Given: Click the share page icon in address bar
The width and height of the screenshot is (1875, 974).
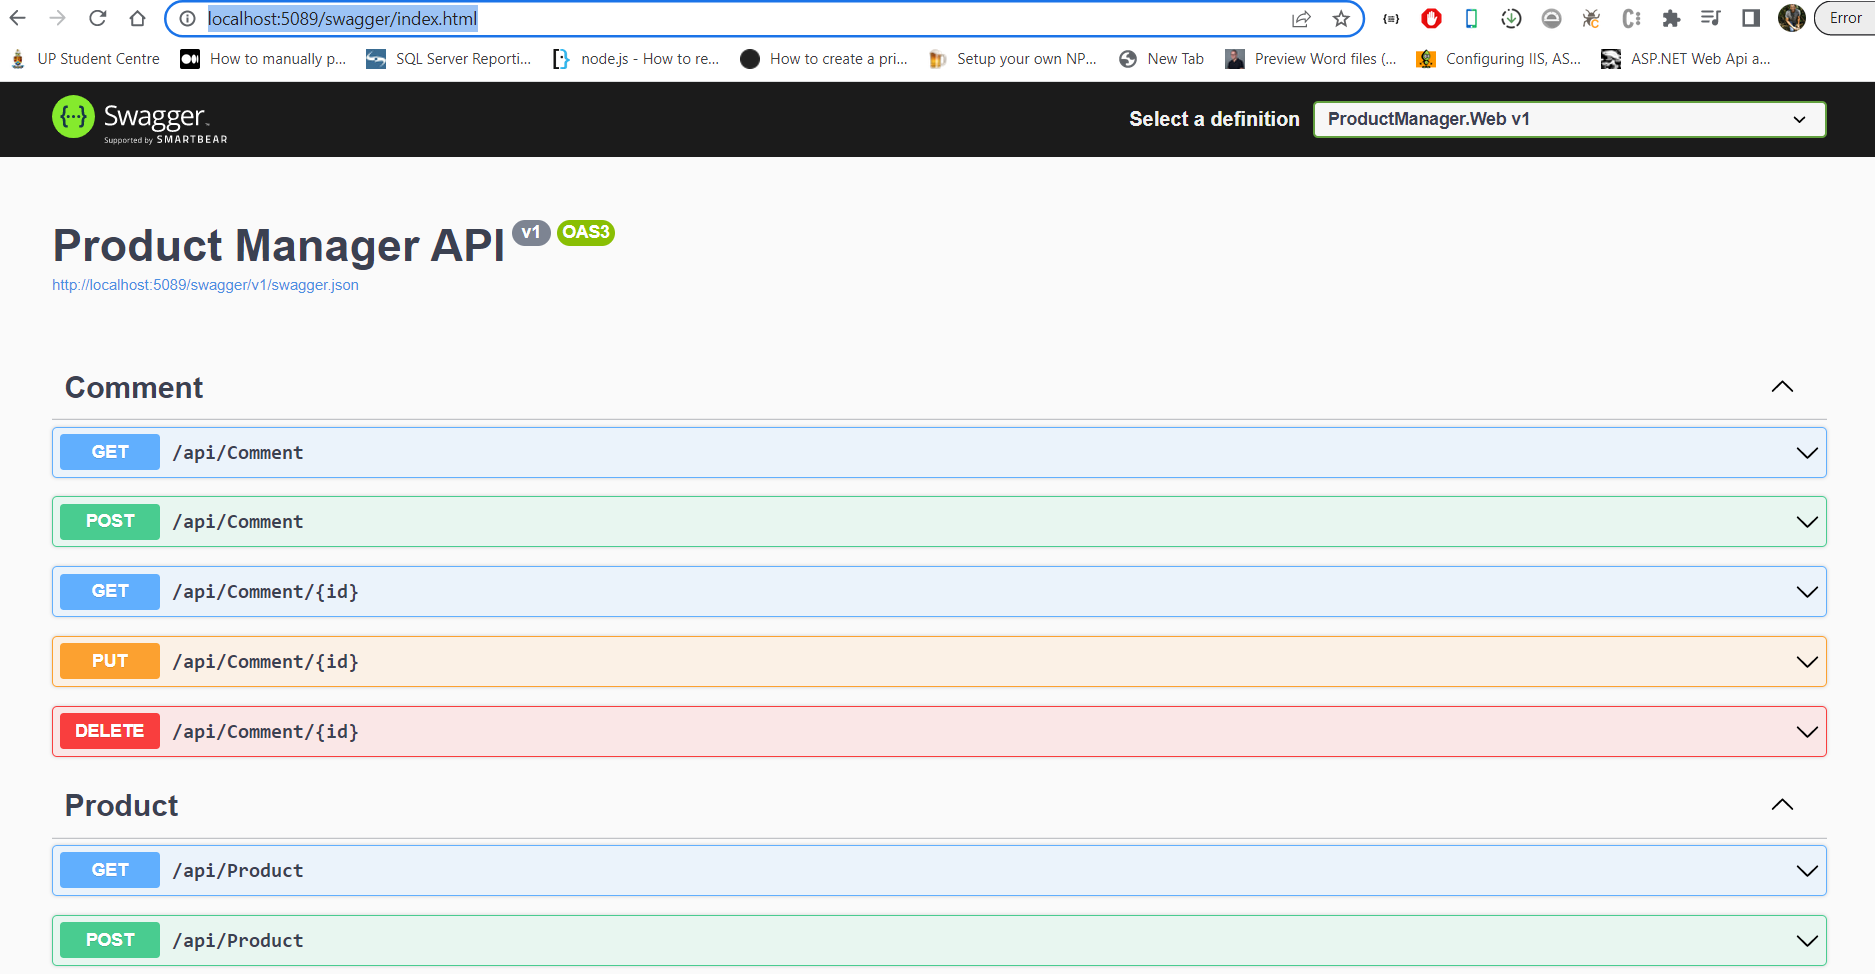Looking at the screenshot, I should coord(1301,19).
